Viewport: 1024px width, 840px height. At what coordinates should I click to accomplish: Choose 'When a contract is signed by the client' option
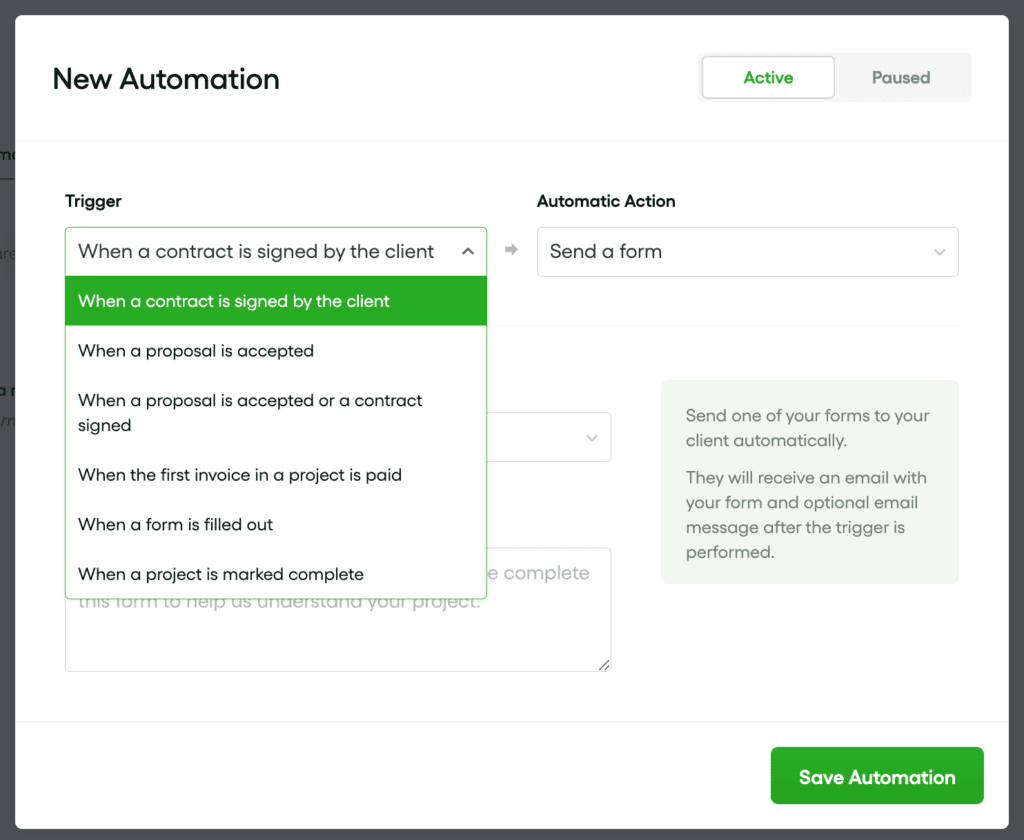pos(276,301)
